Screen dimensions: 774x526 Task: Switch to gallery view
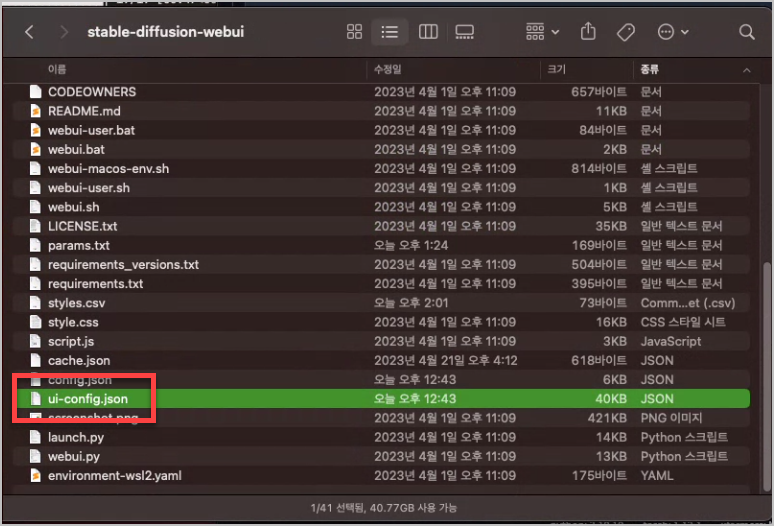tap(464, 32)
